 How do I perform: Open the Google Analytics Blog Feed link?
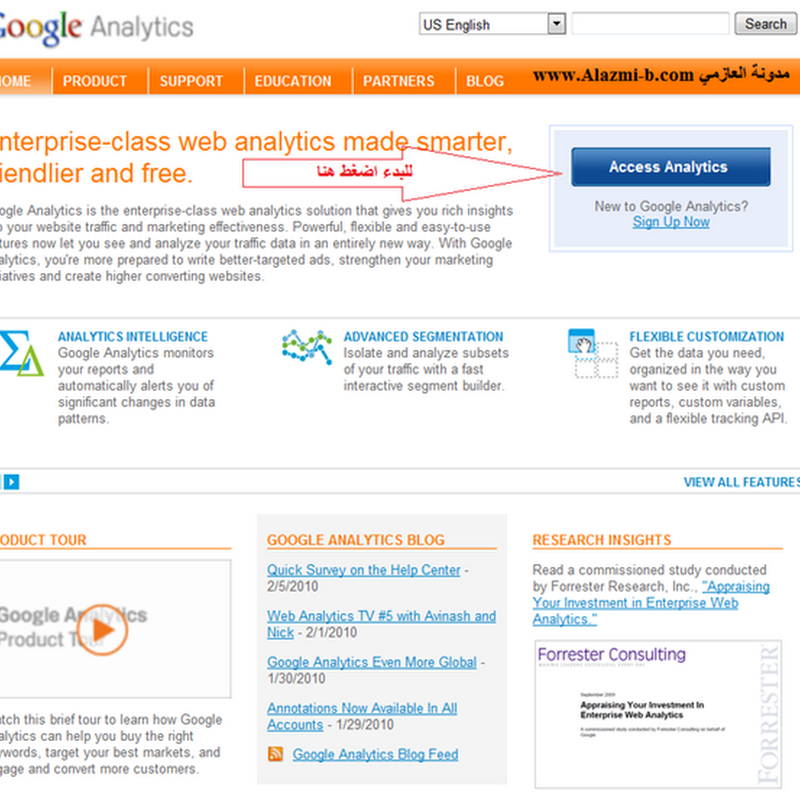pos(375,754)
